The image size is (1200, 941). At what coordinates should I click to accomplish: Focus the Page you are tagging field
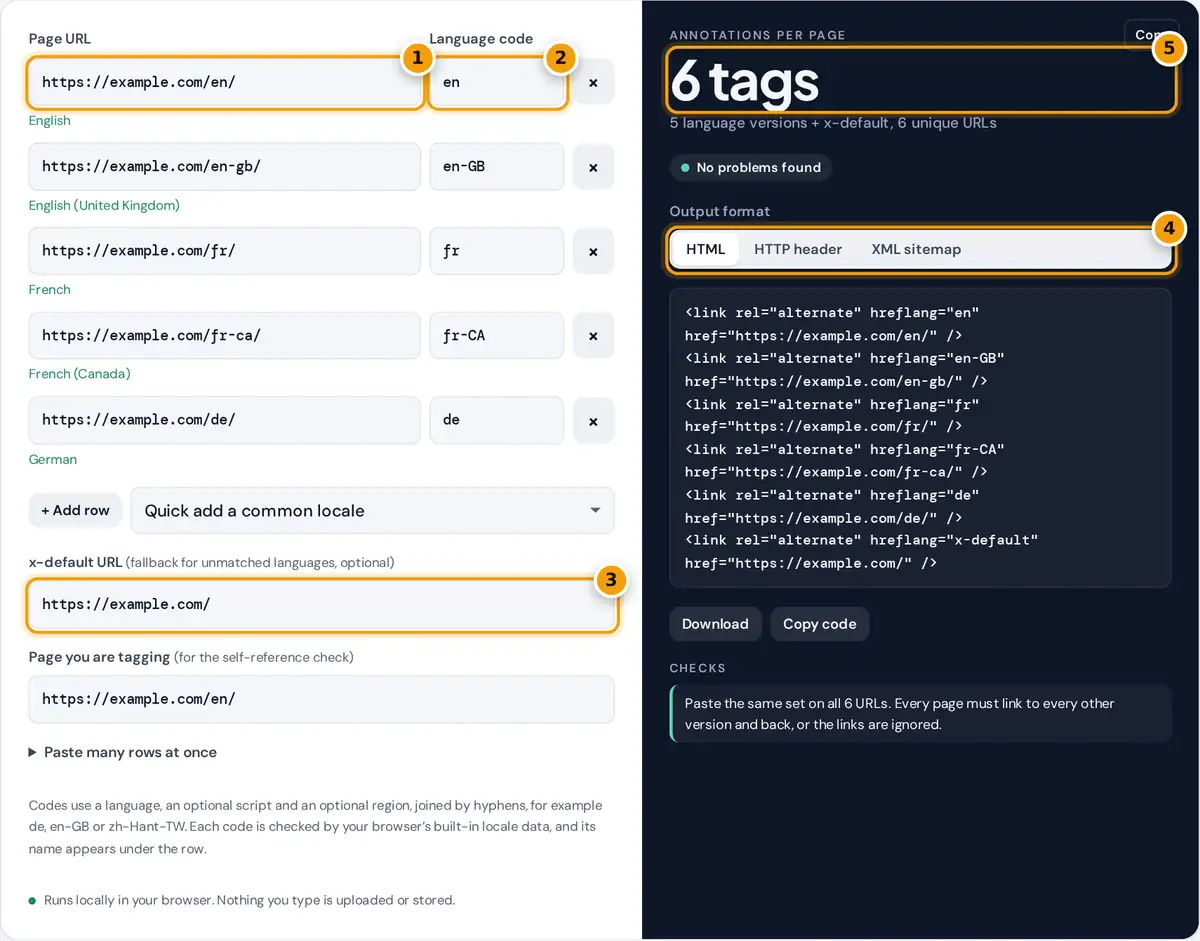point(322,699)
